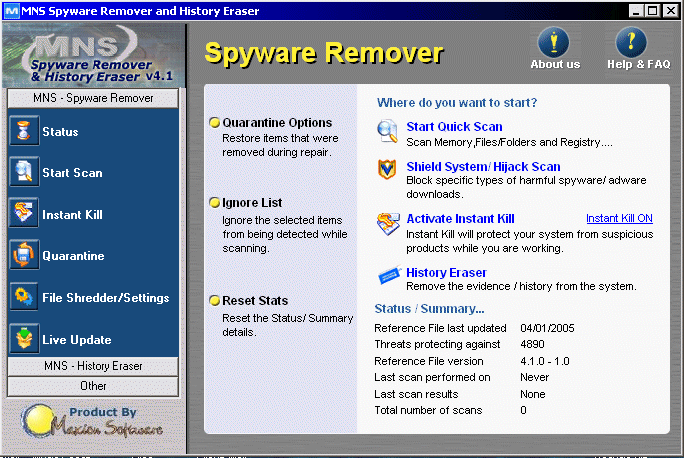Click the History Eraser eraser icon
Viewport: 684px width, 458px height.
coord(390,275)
